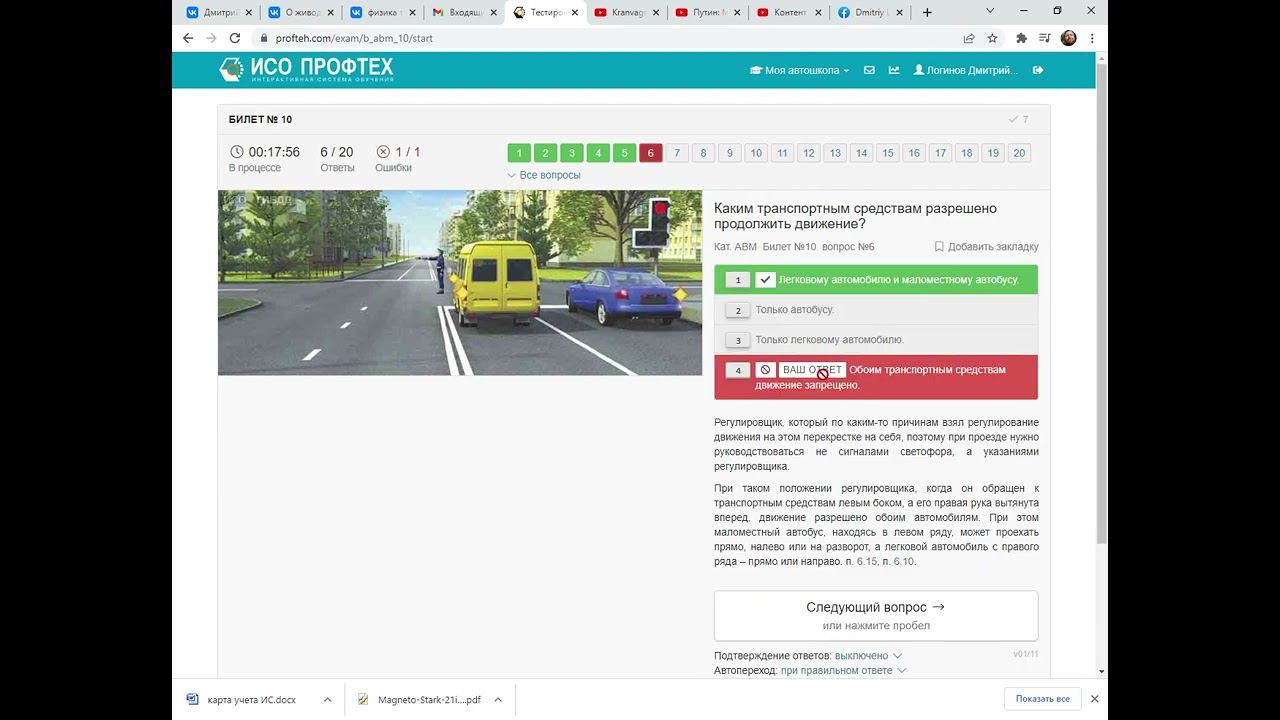Change Подтверждение ответов setting выключено
The width and height of the screenshot is (1280, 720).
coord(868,656)
